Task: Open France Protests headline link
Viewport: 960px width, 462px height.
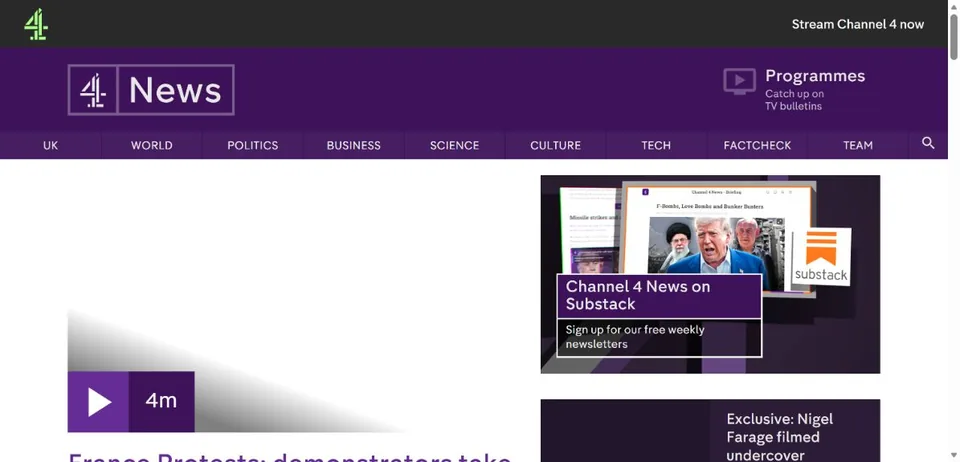Action: click(x=290, y=456)
